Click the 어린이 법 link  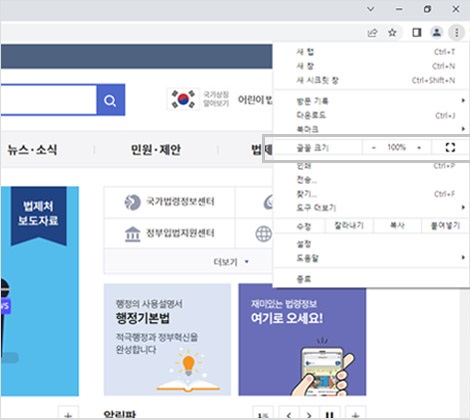(x=255, y=99)
